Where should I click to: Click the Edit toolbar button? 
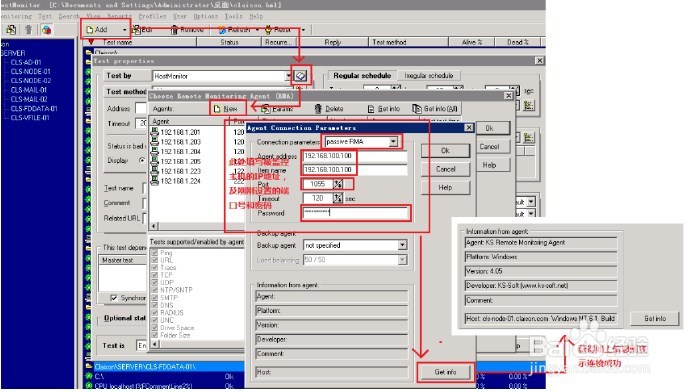coord(143,30)
